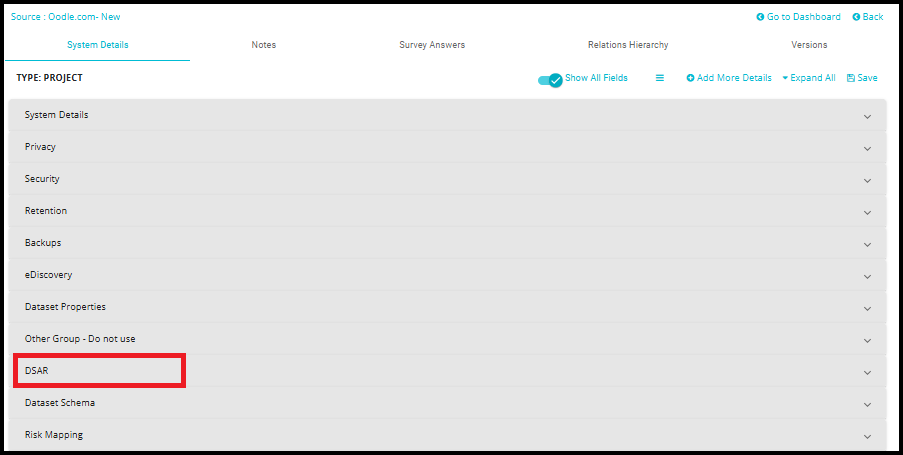903x455 pixels.
Task: Select the Relations Hierarchy tab
Action: click(628, 45)
